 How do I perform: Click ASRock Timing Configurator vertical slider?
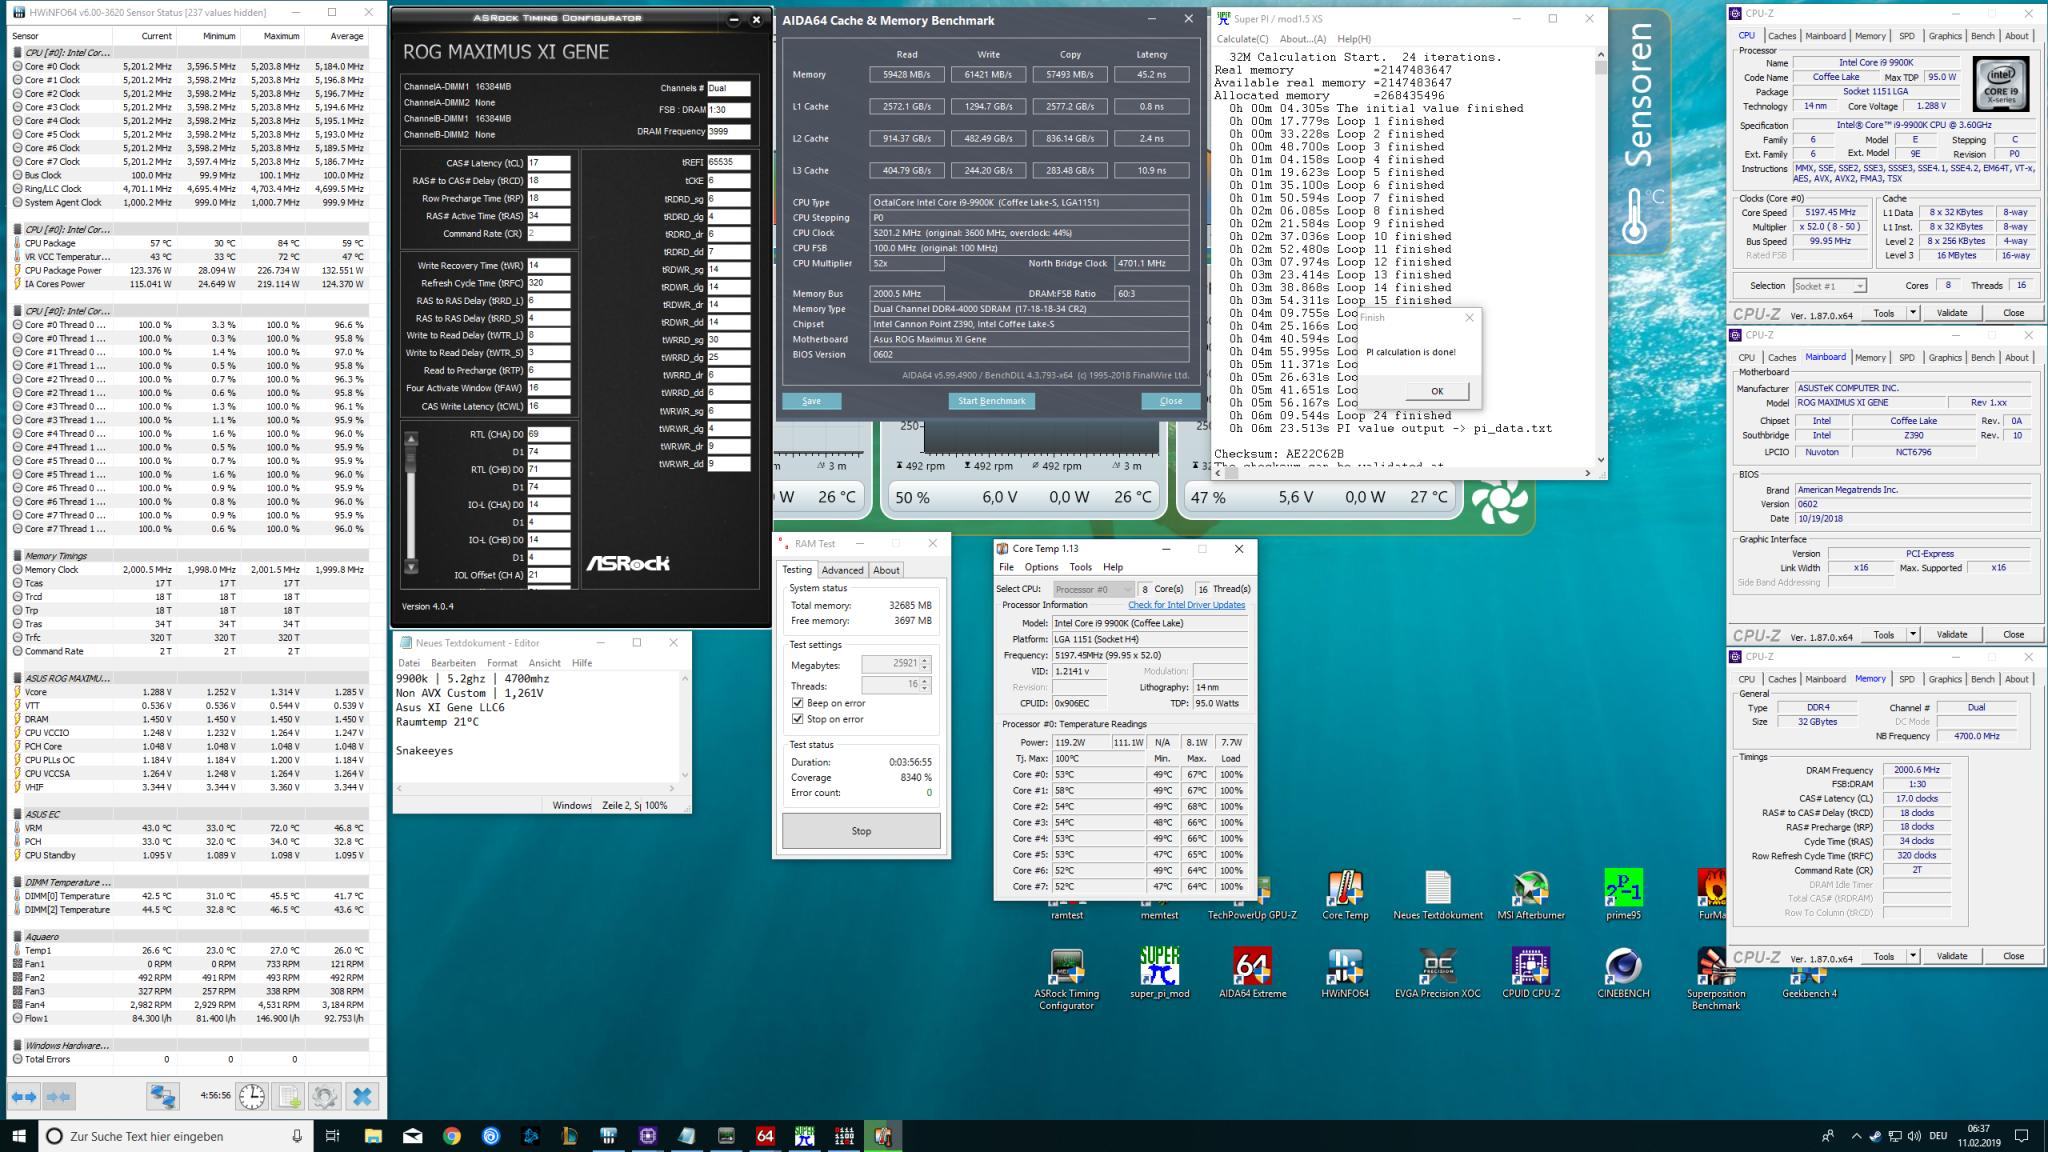(x=411, y=503)
